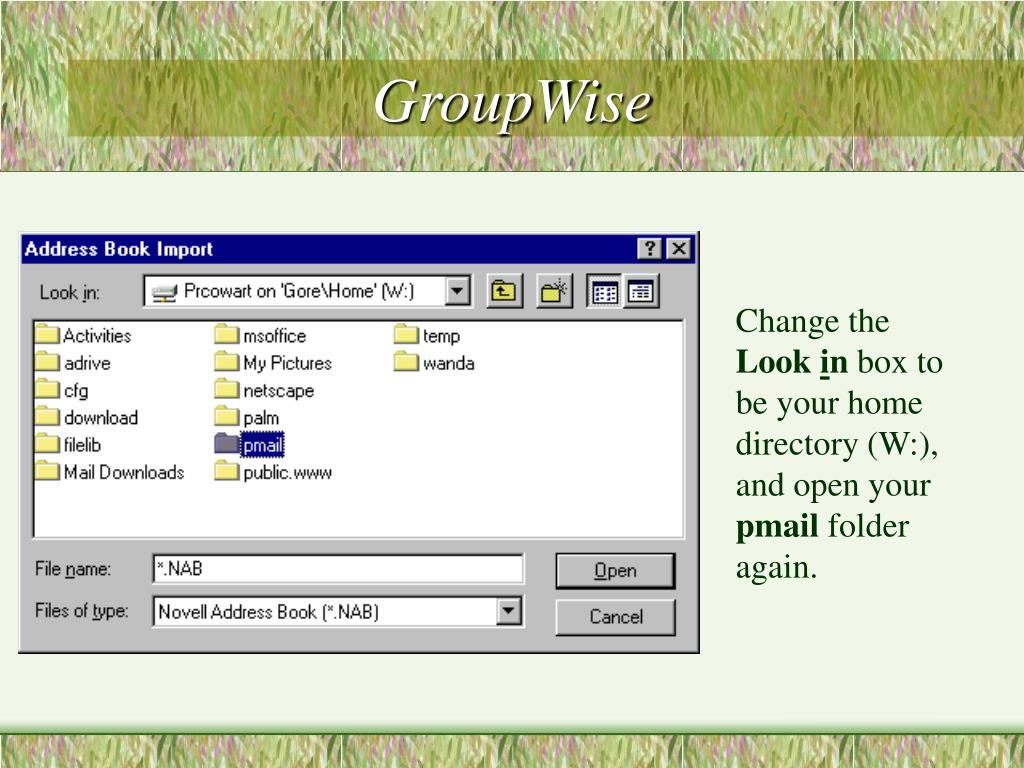
Task: Click the 'Activities' folder name
Action: pyautogui.click(x=97, y=336)
